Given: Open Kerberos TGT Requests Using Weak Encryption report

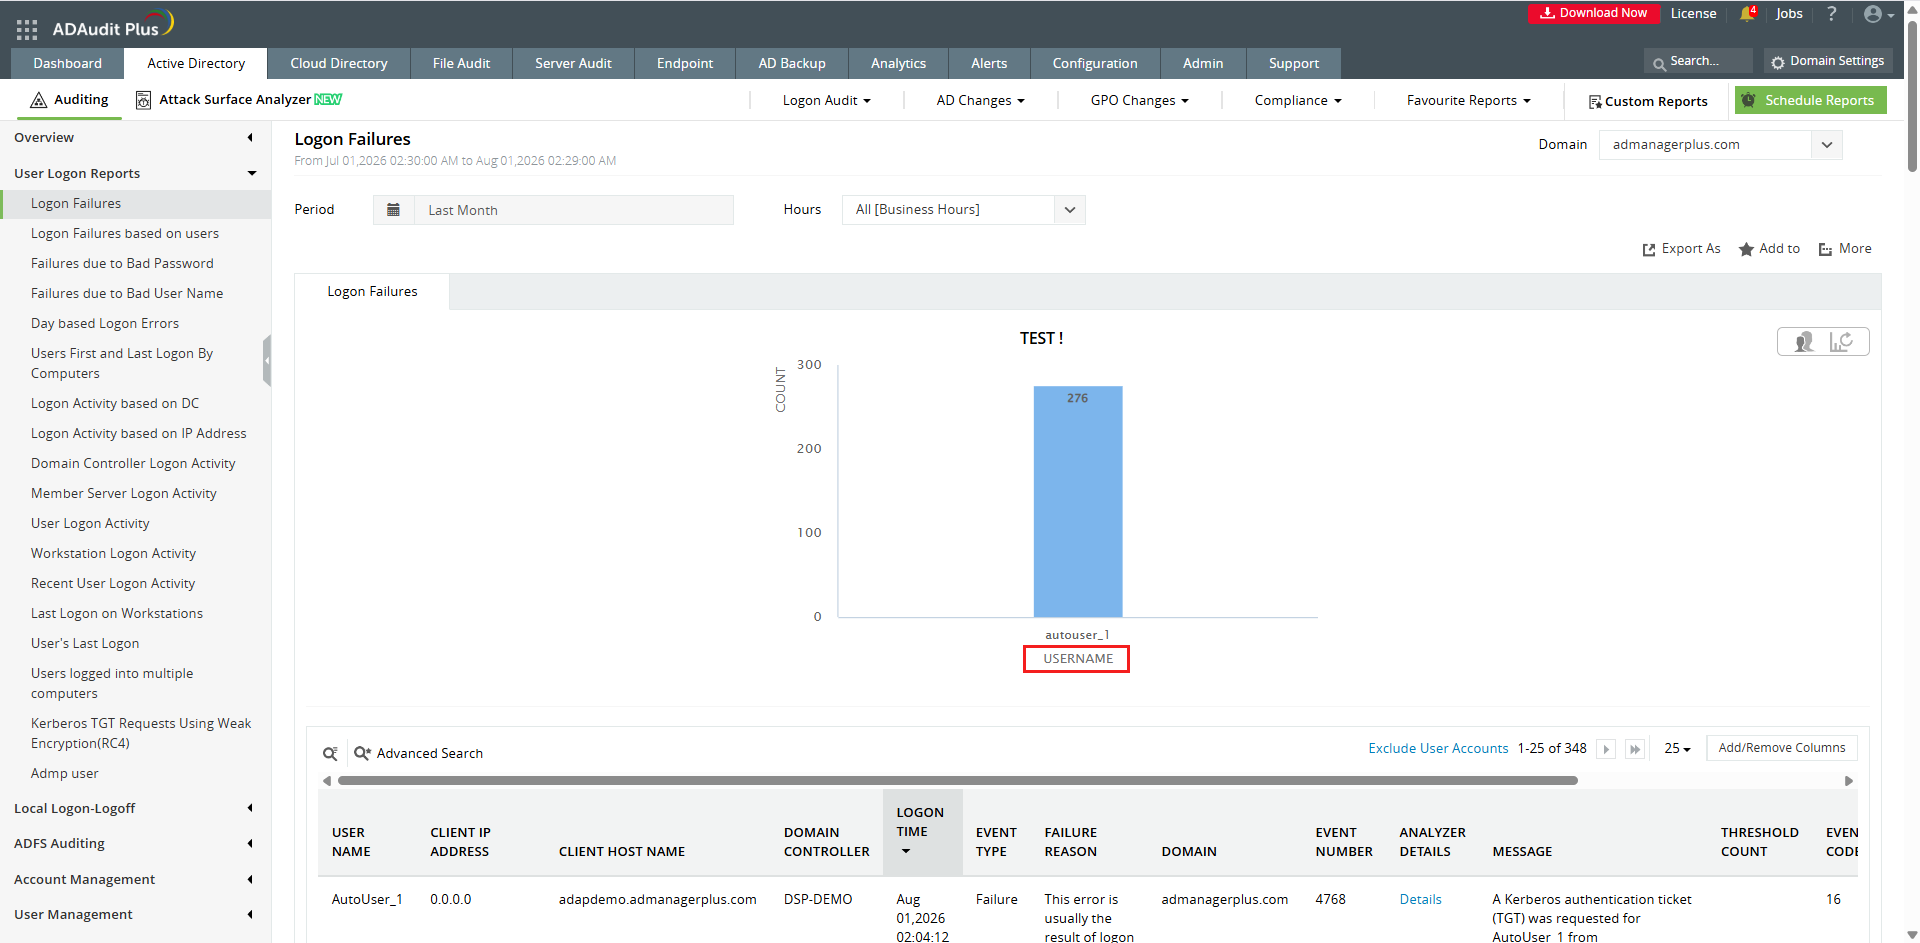Looking at the screenshot, I should (x=141, y=734).
